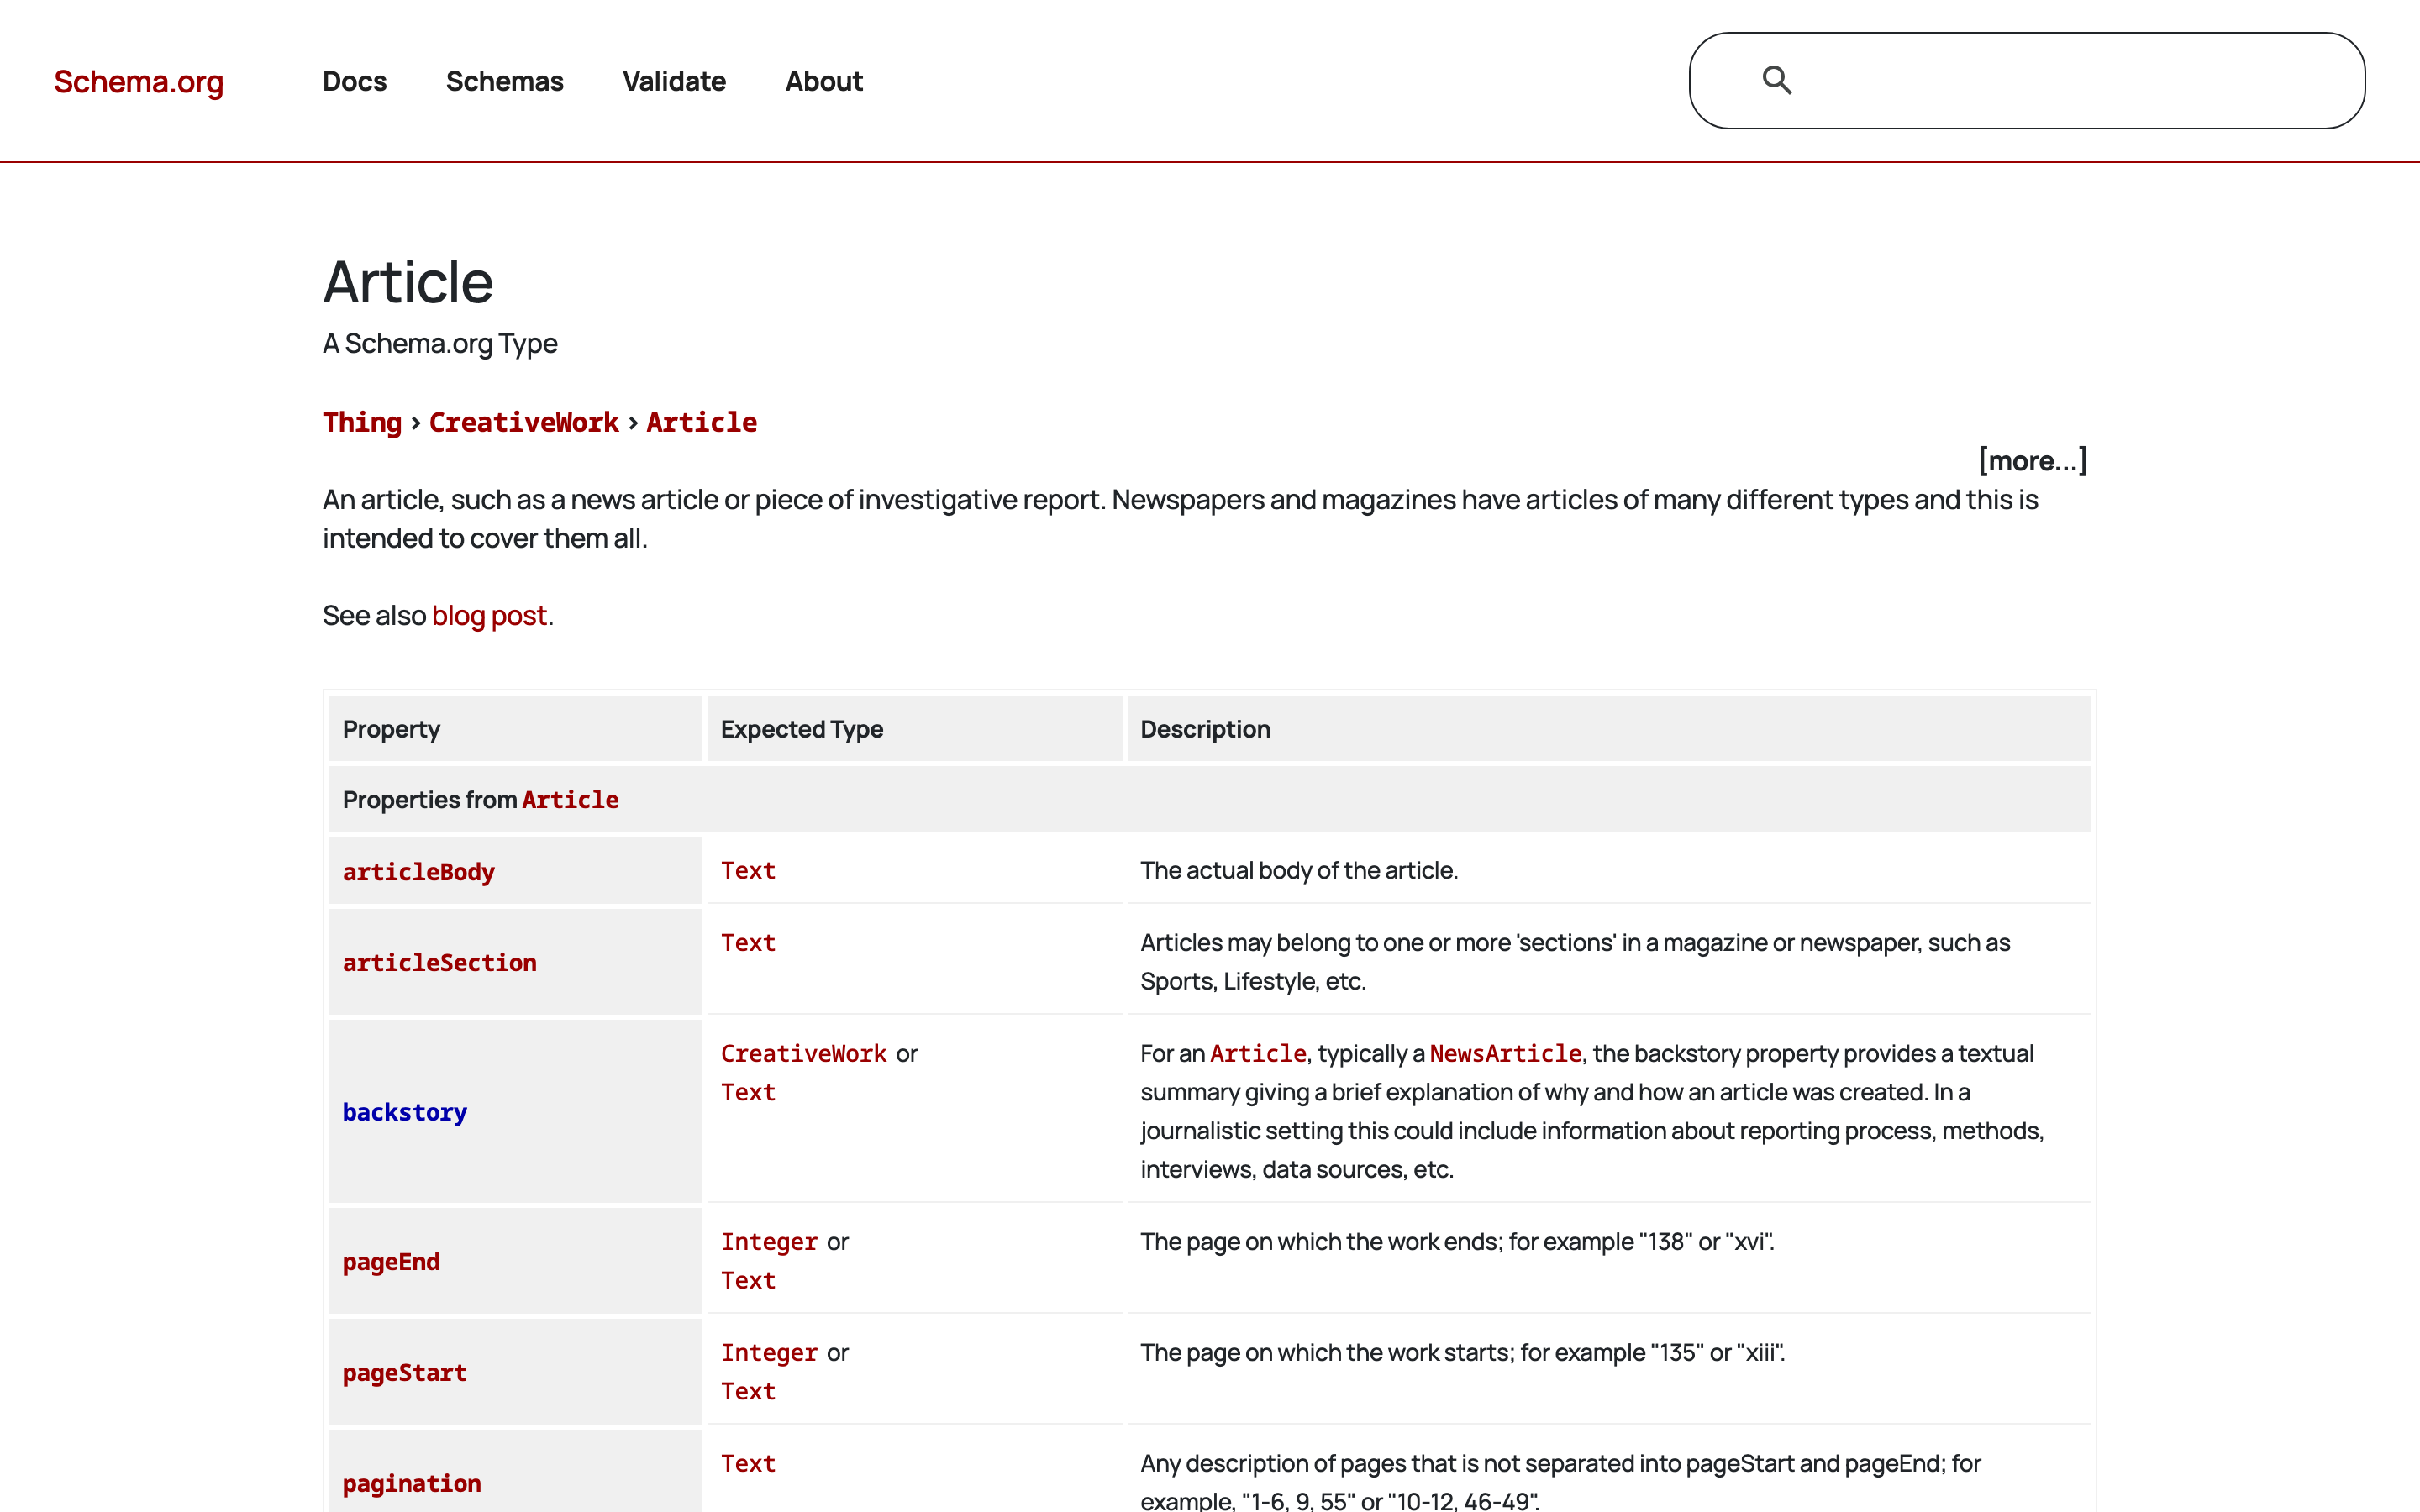
Task: Follow the CreativeWork breadcrumb link
Action: click(524, 422)
